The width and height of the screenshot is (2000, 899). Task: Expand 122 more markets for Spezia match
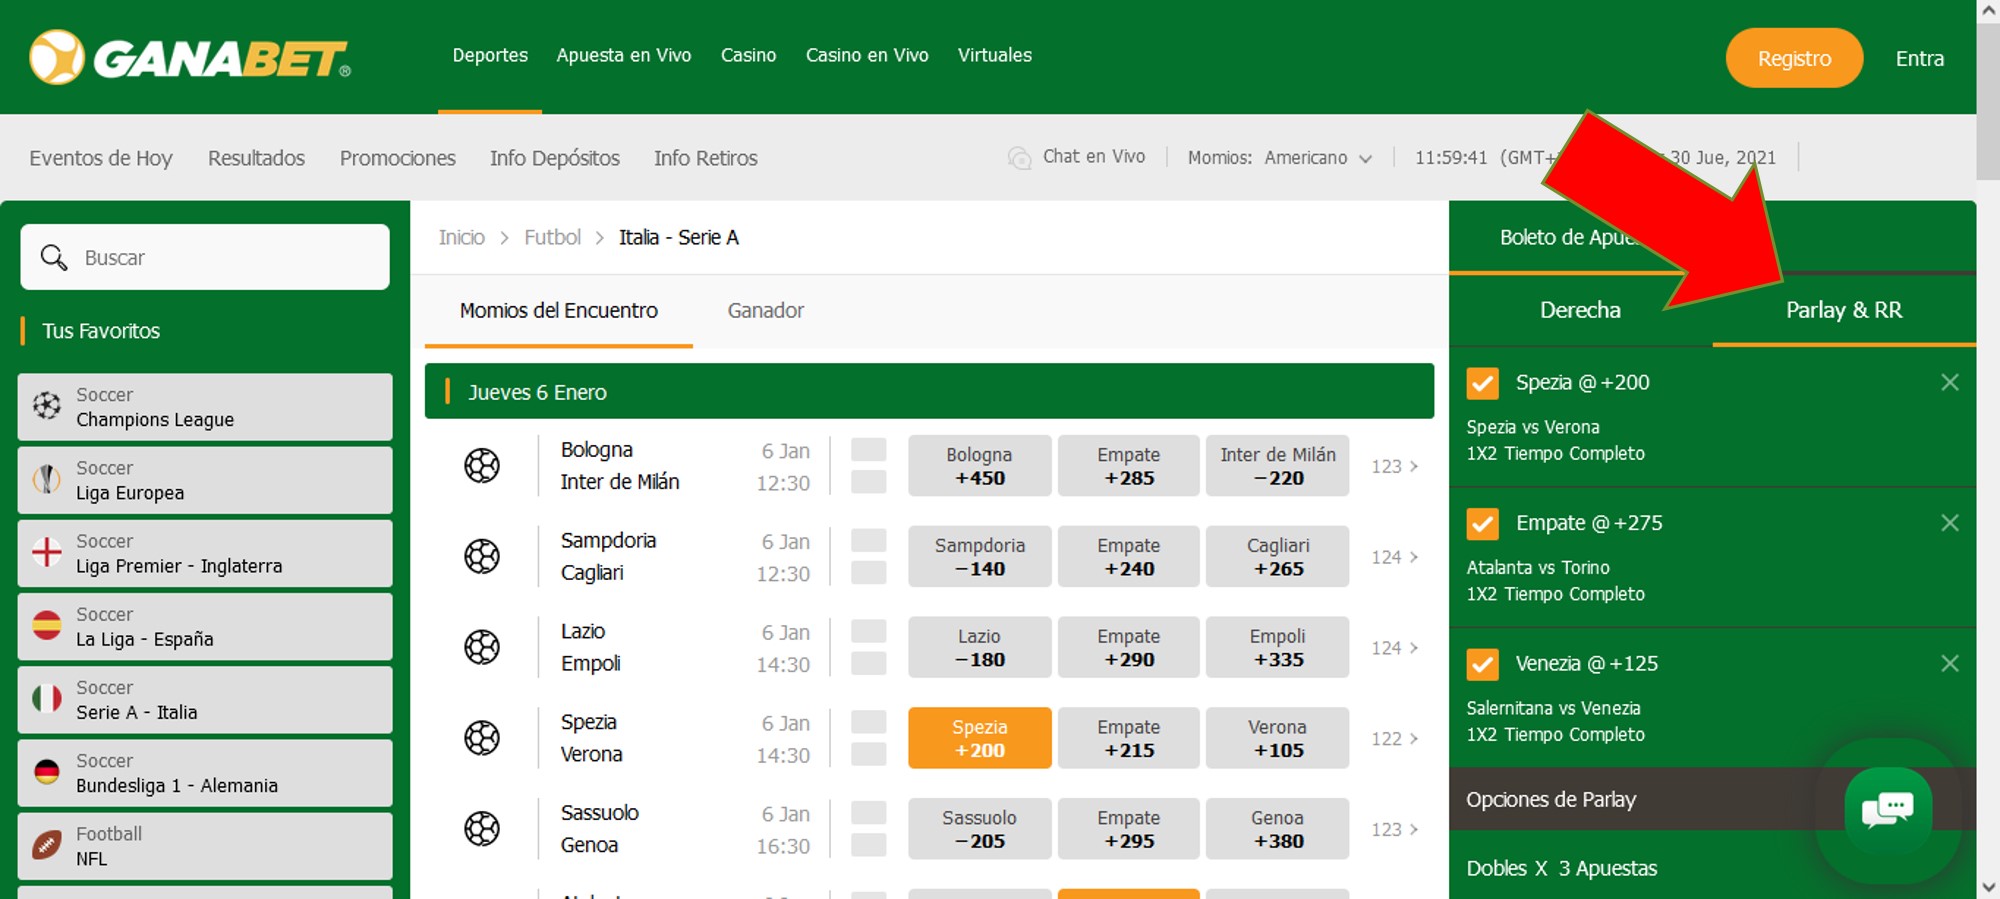[1394, 739]
